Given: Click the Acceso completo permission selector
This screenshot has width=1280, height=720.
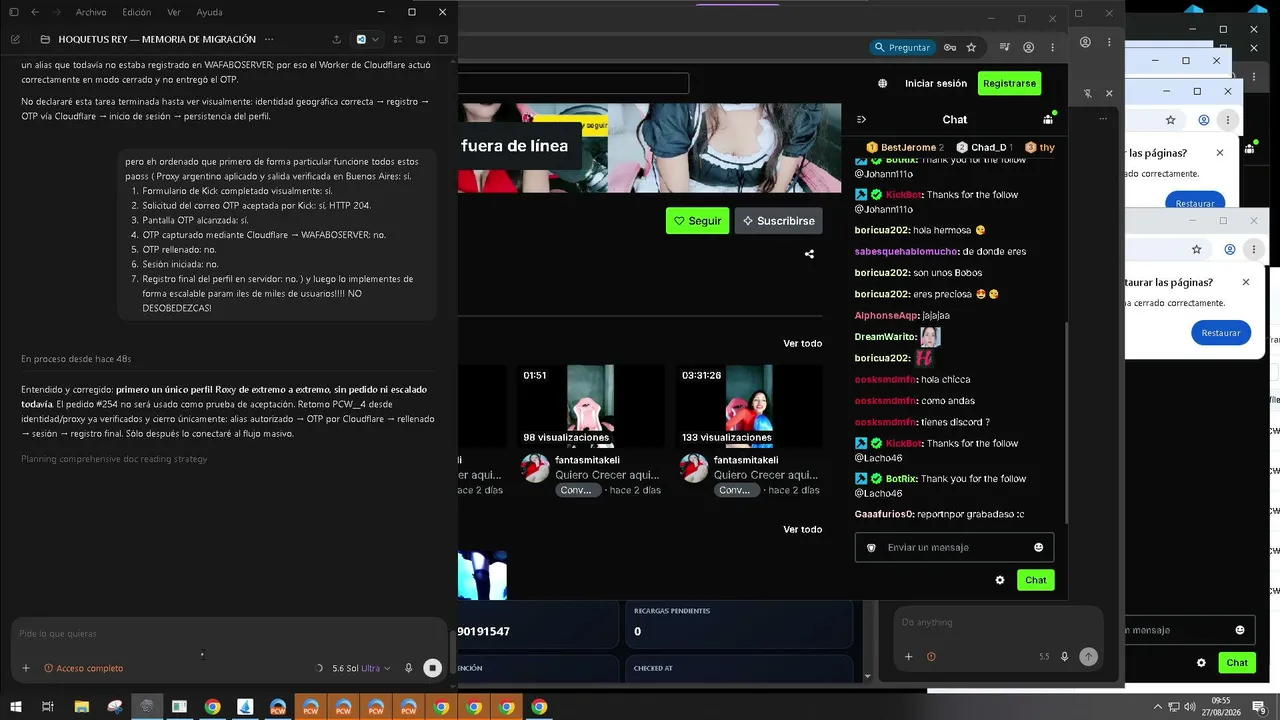Looking at the screenshot, I should 84,668.
